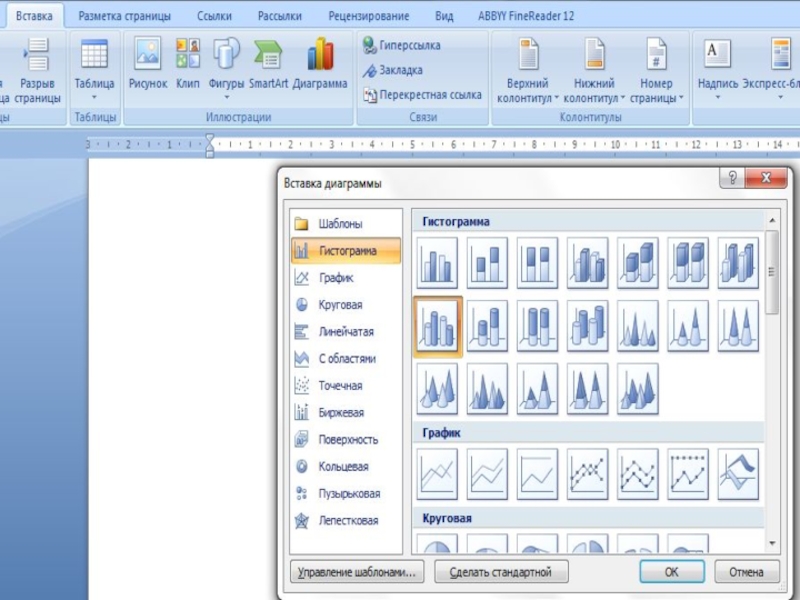Click the Отмена cancel button
The width and height of the screenshot is (800, 600).
pyautogui.click(x=746, y=571)
